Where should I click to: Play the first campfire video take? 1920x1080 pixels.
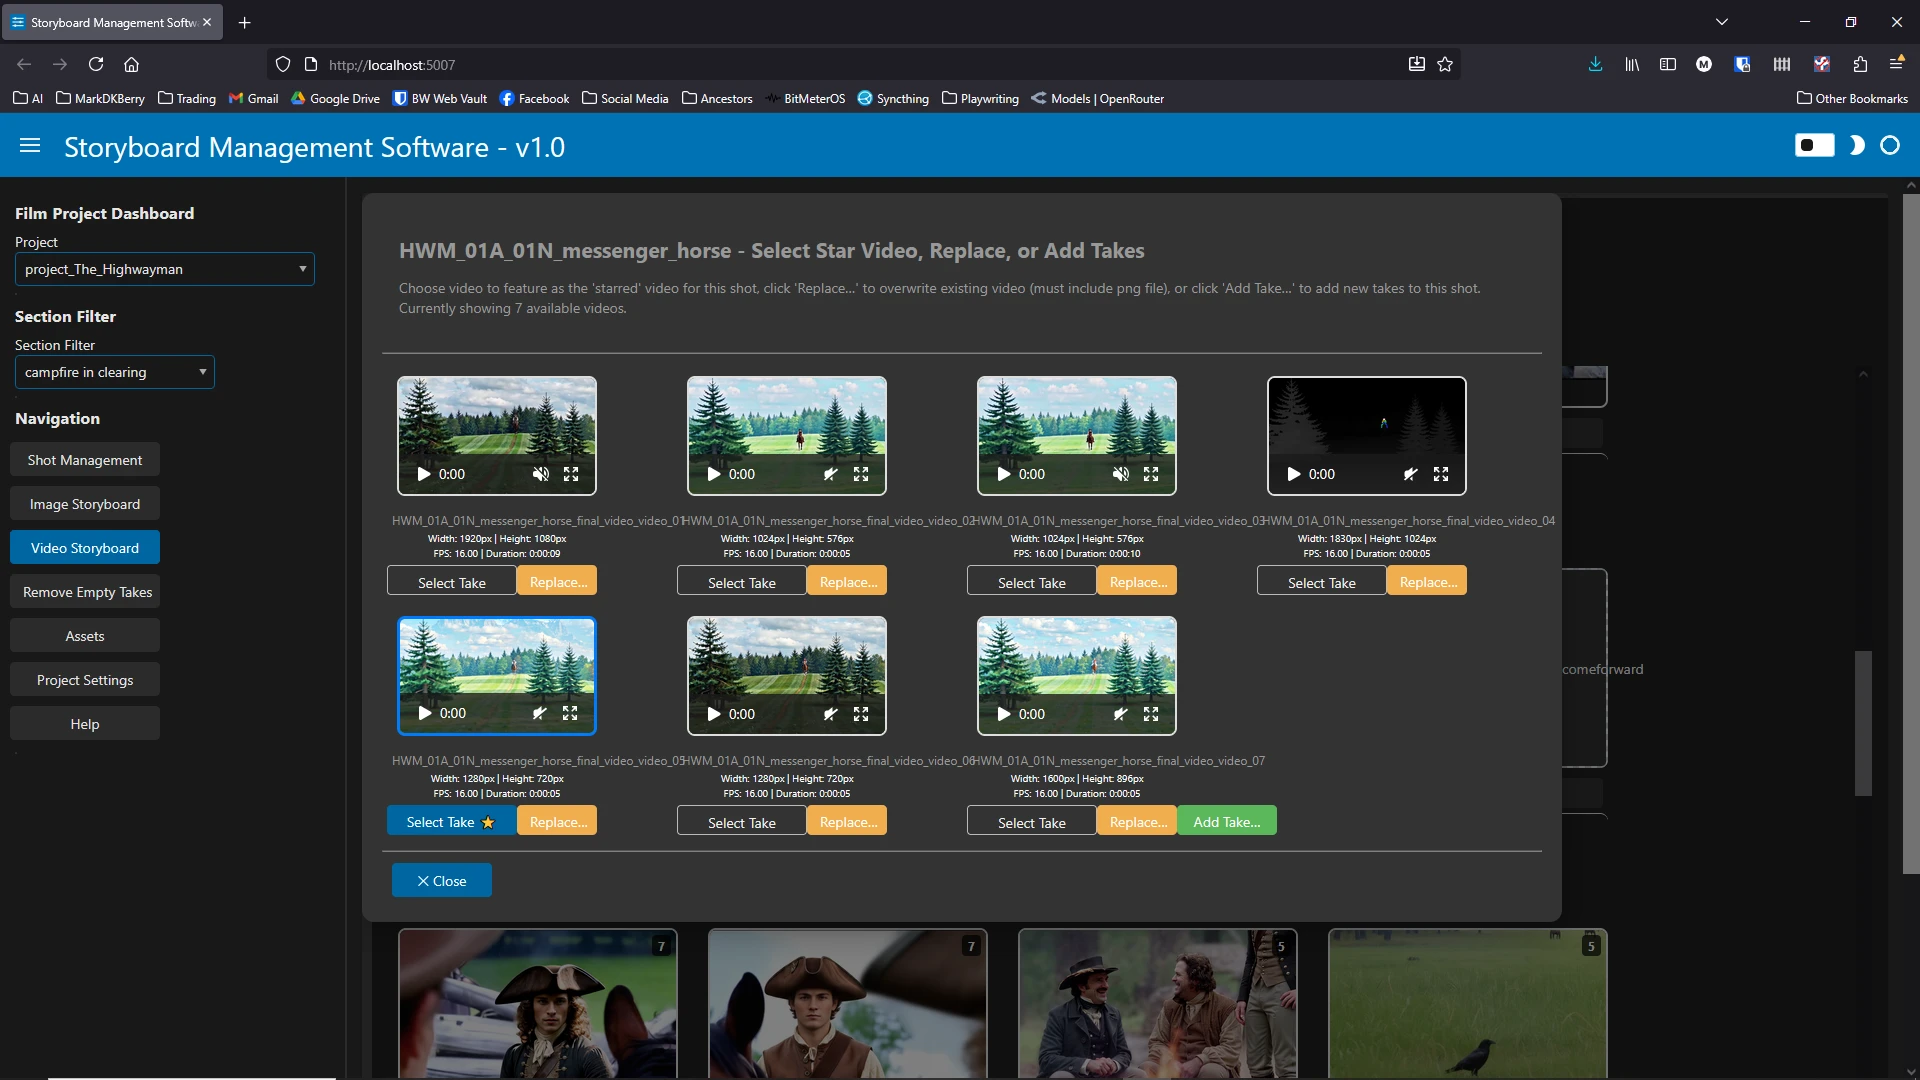424,474
